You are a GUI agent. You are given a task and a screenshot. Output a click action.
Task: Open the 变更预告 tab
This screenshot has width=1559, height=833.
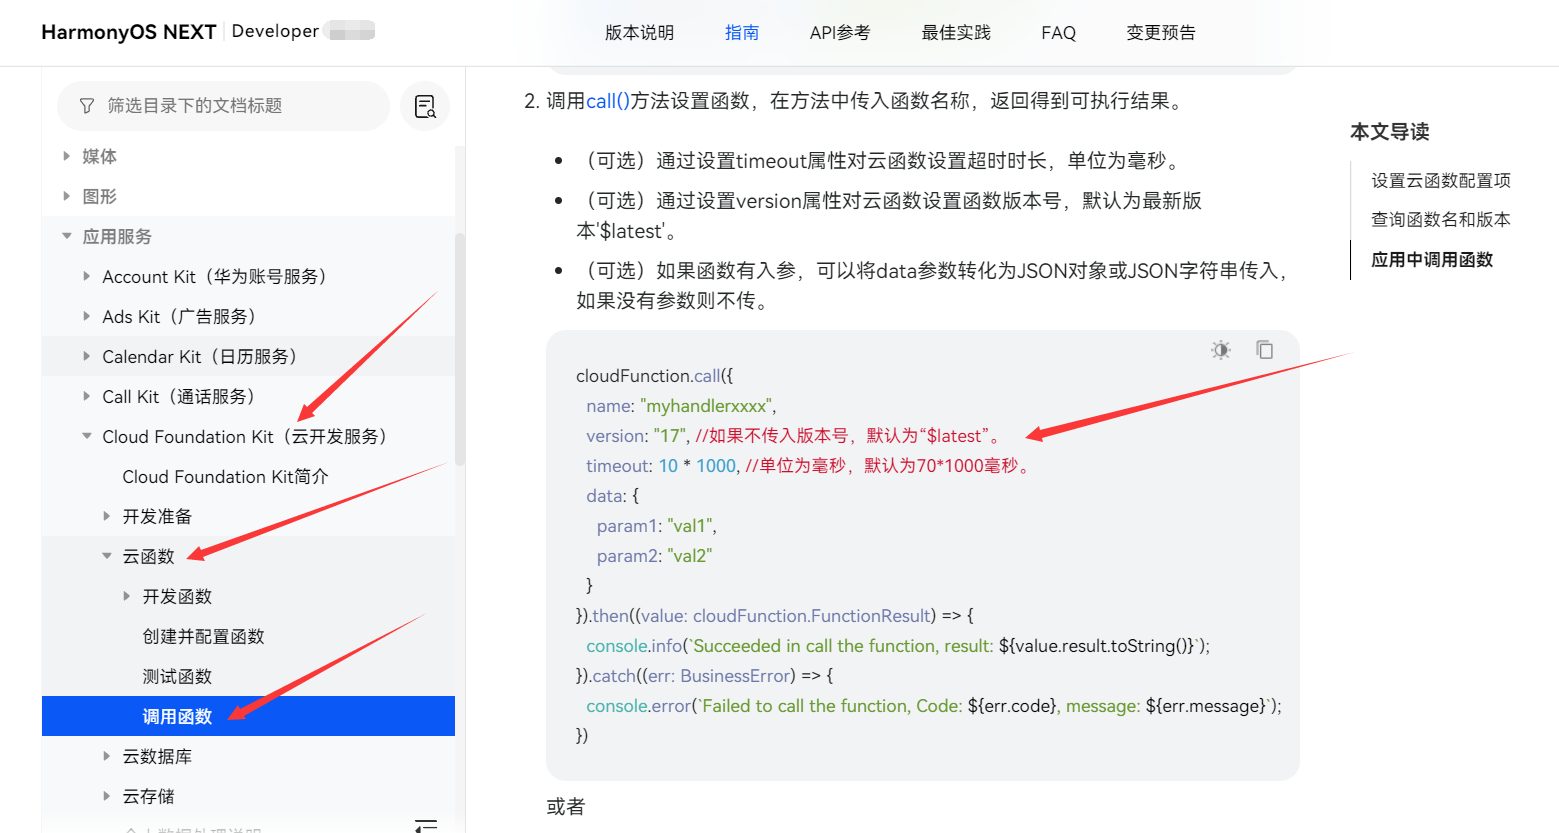click(1160, 33)
